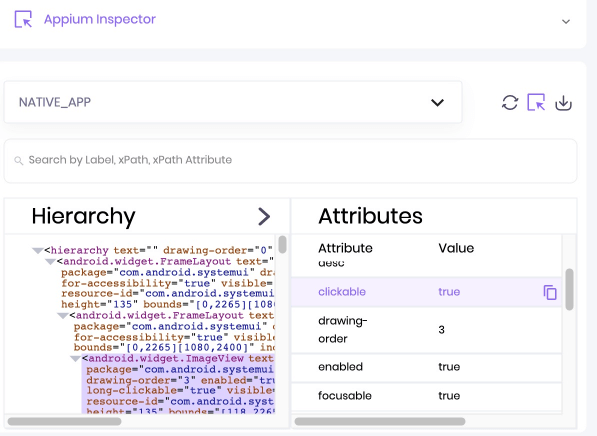Click the Hierarchy horizontal scrollbar thumb
The width and height of the screenshot is (597, 436).
(x=64, y=422)
